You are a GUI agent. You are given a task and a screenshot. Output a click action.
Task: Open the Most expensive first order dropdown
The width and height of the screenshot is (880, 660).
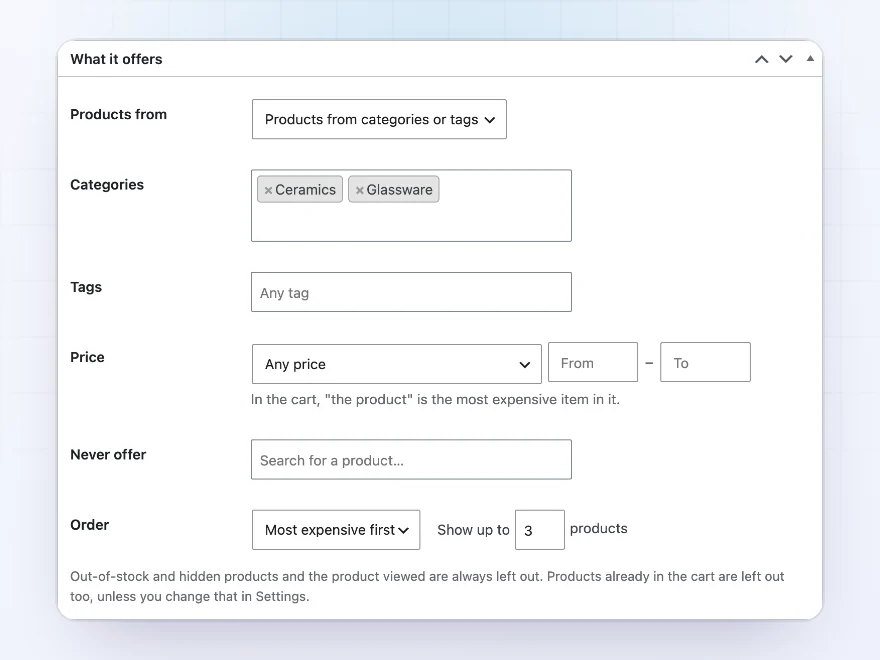[x=336, y=530]
